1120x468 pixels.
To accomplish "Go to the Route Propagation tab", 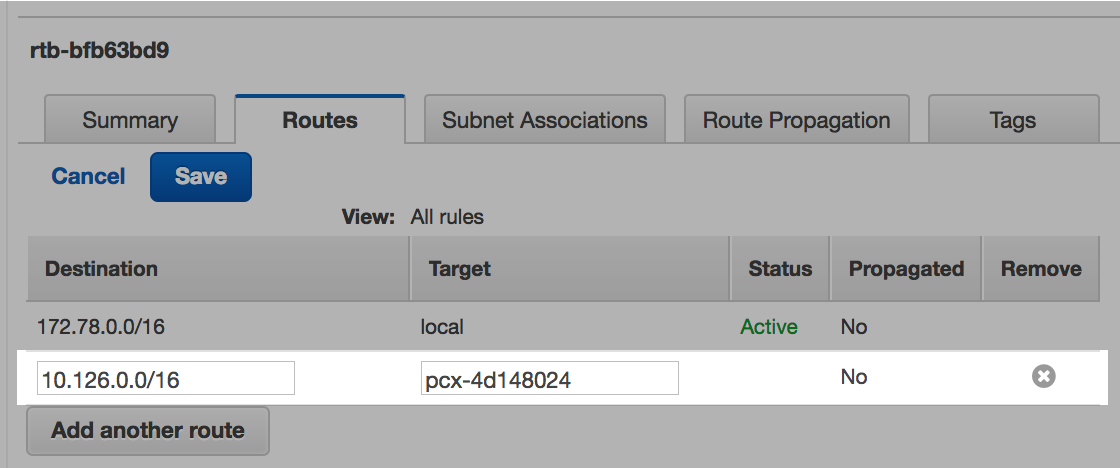I will [x=796, y=121].
